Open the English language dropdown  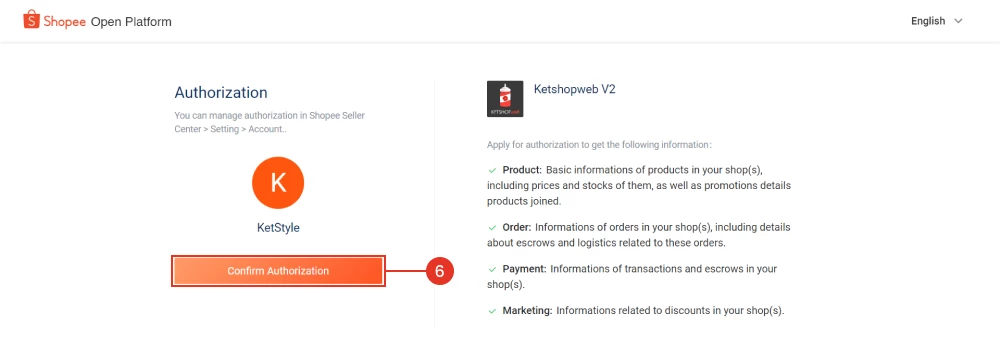pyautogui.click(x=936, y=21)
